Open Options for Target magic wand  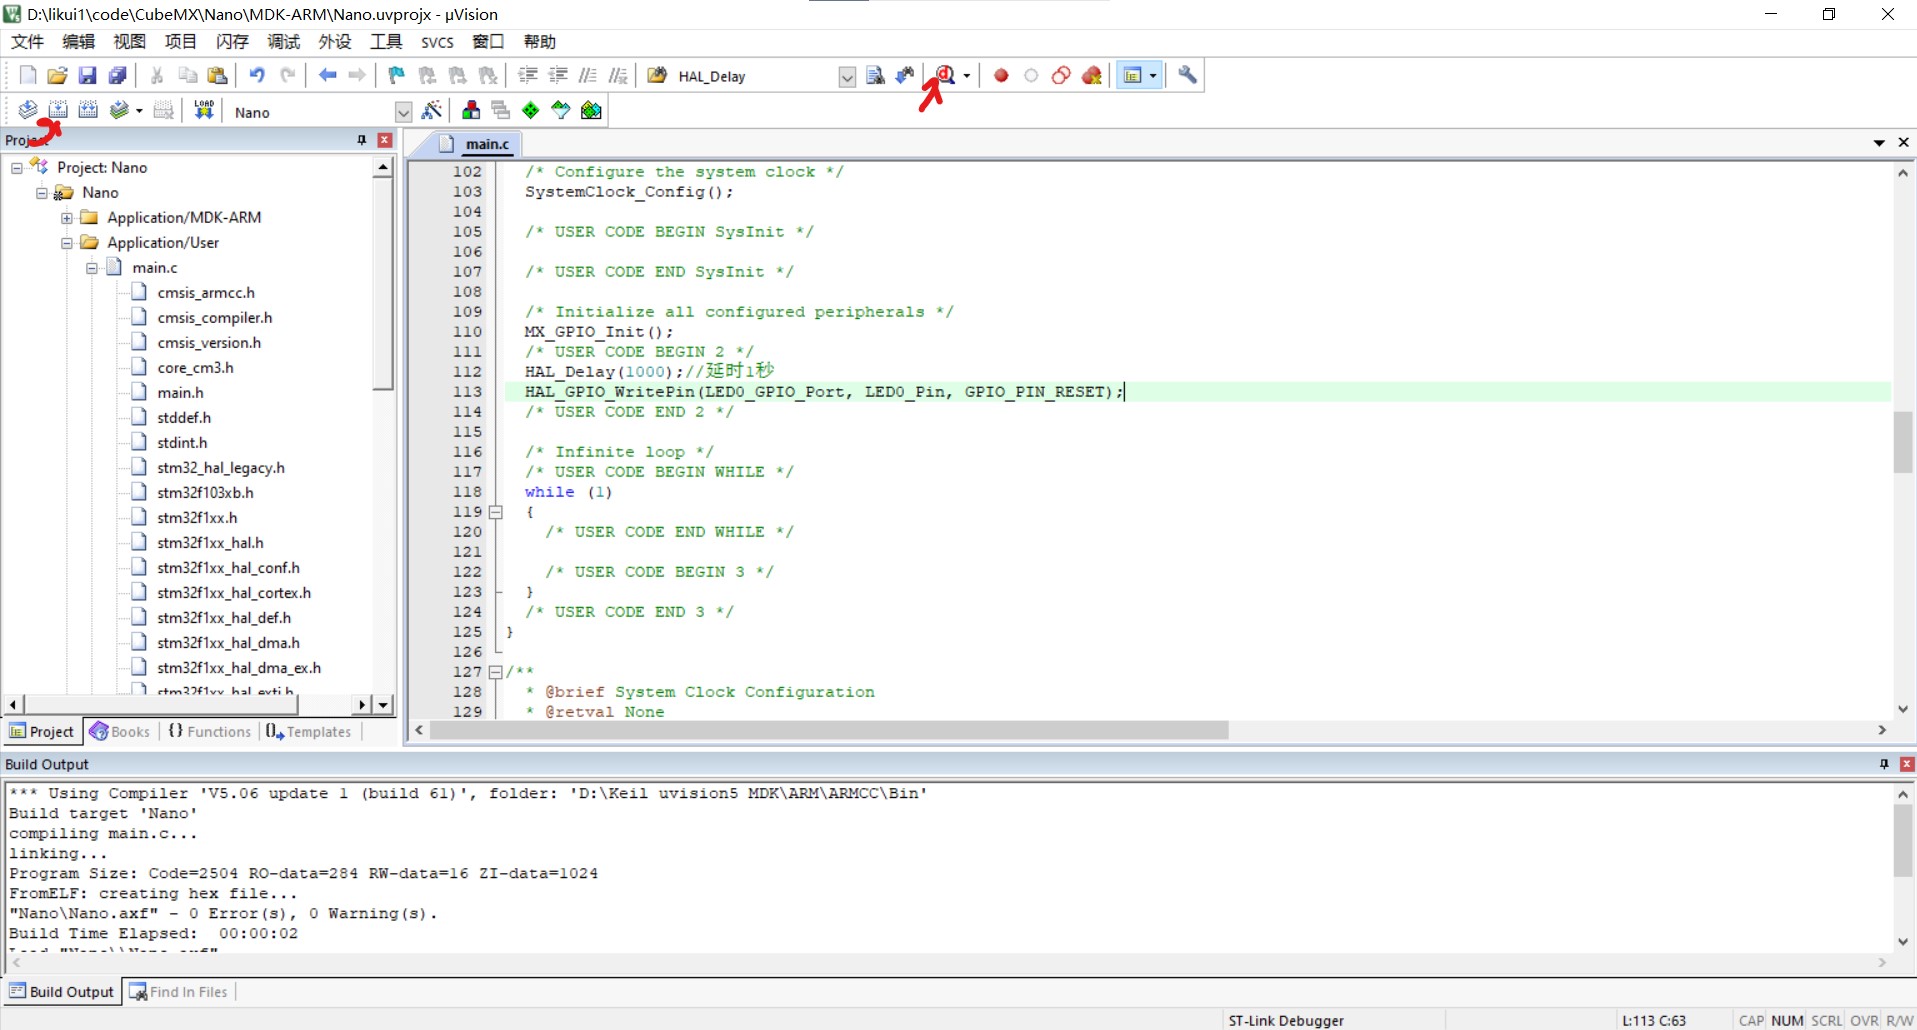[432, 111]
